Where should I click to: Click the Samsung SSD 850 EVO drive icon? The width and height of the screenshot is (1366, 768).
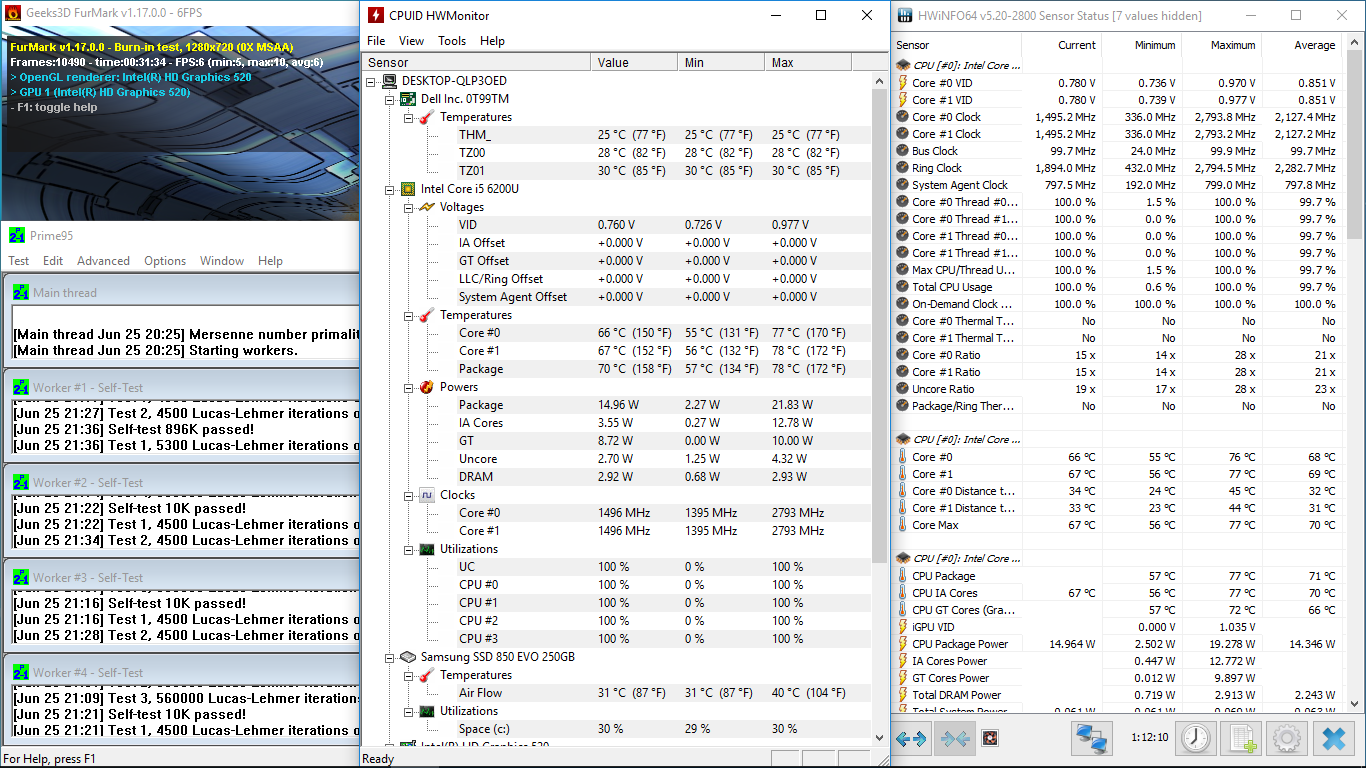point(408,657)
